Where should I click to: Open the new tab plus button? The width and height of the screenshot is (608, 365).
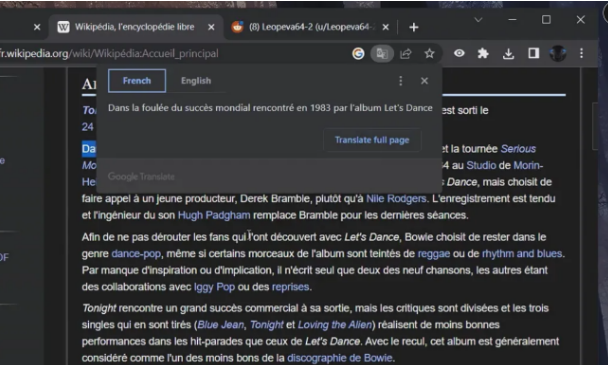[414, 27]
